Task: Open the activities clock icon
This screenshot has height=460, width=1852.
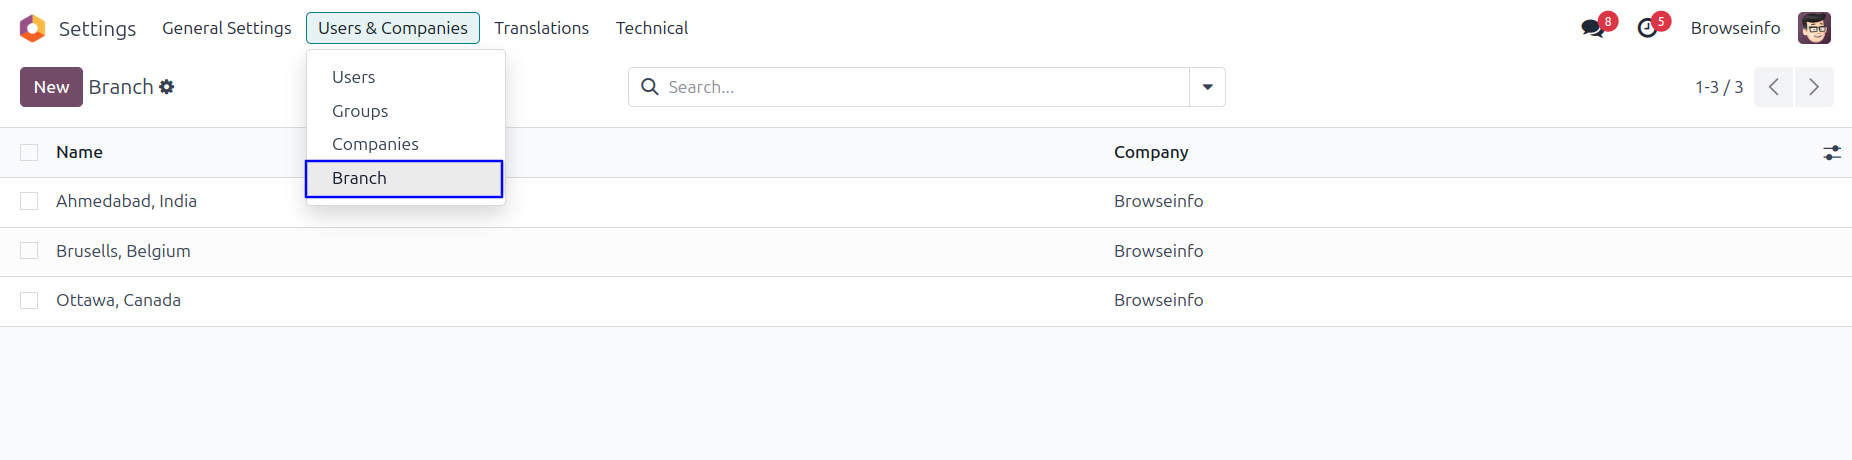Action: [x=1647, y=28]
